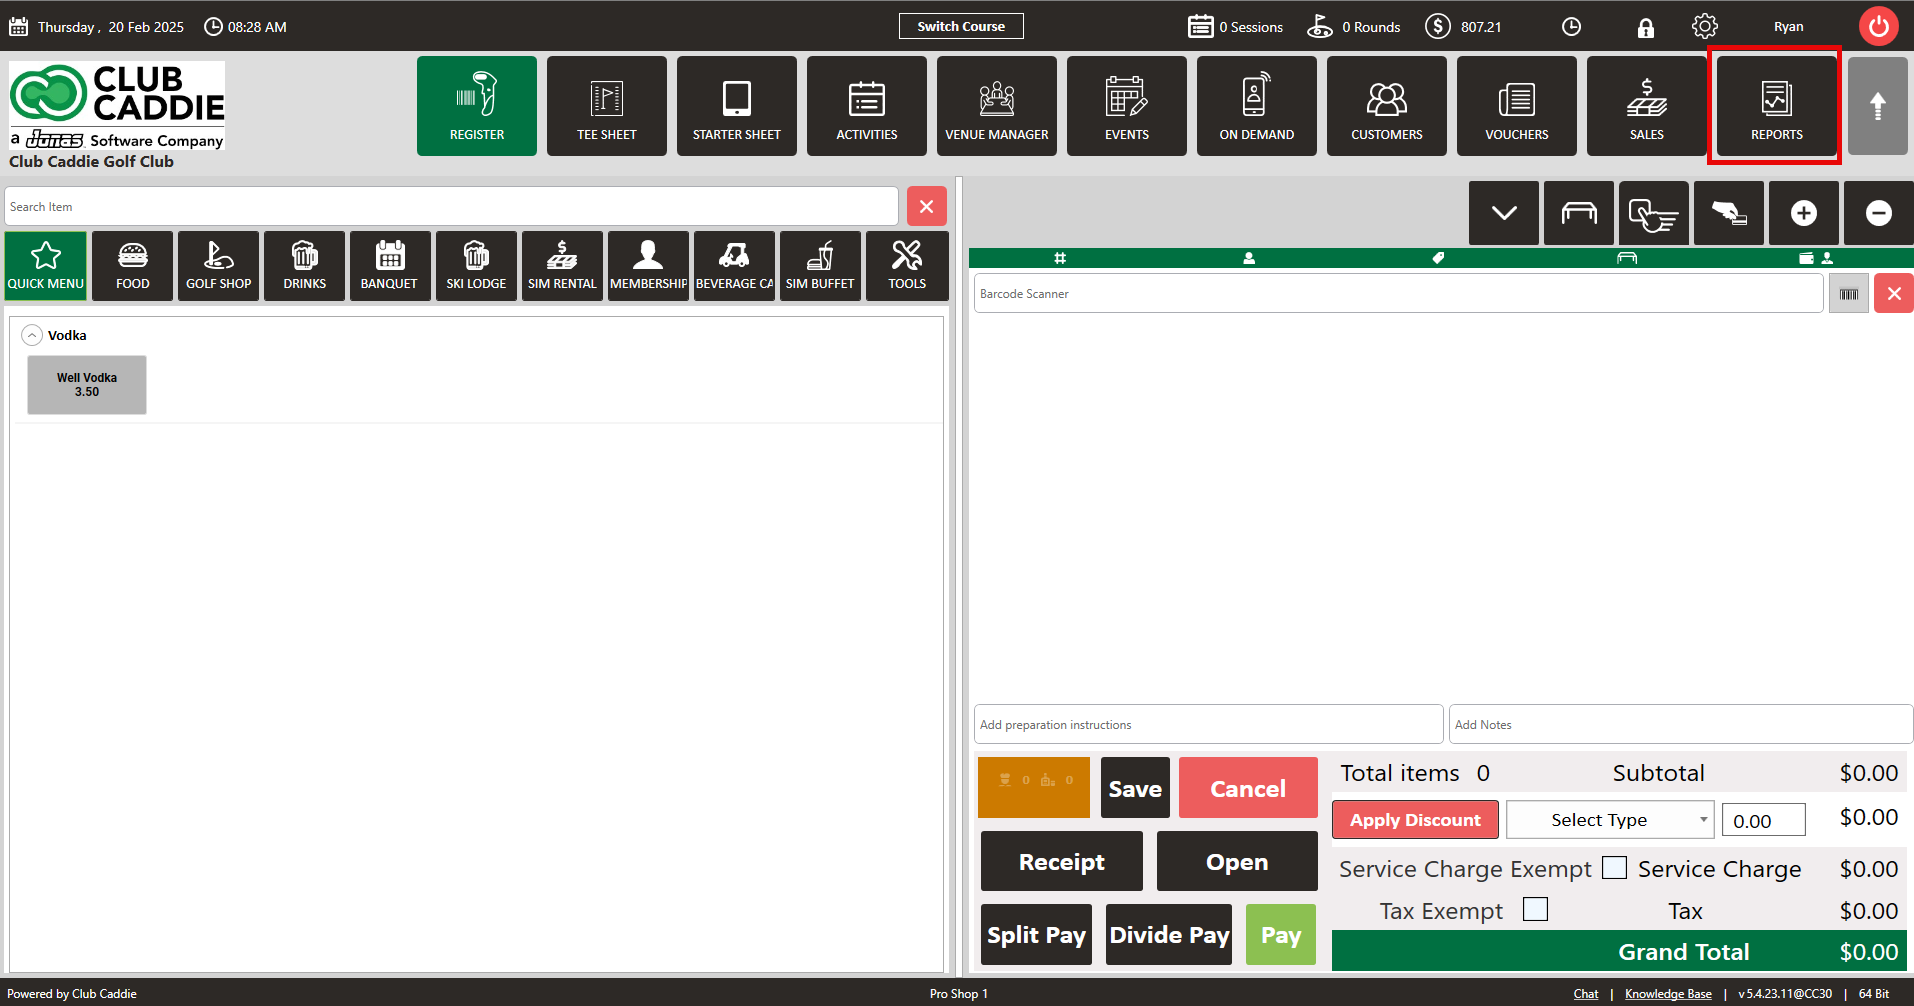Open the Customers module
The height and width of the screenshot is (1006, 1914).
click(x=1387, y=106)
